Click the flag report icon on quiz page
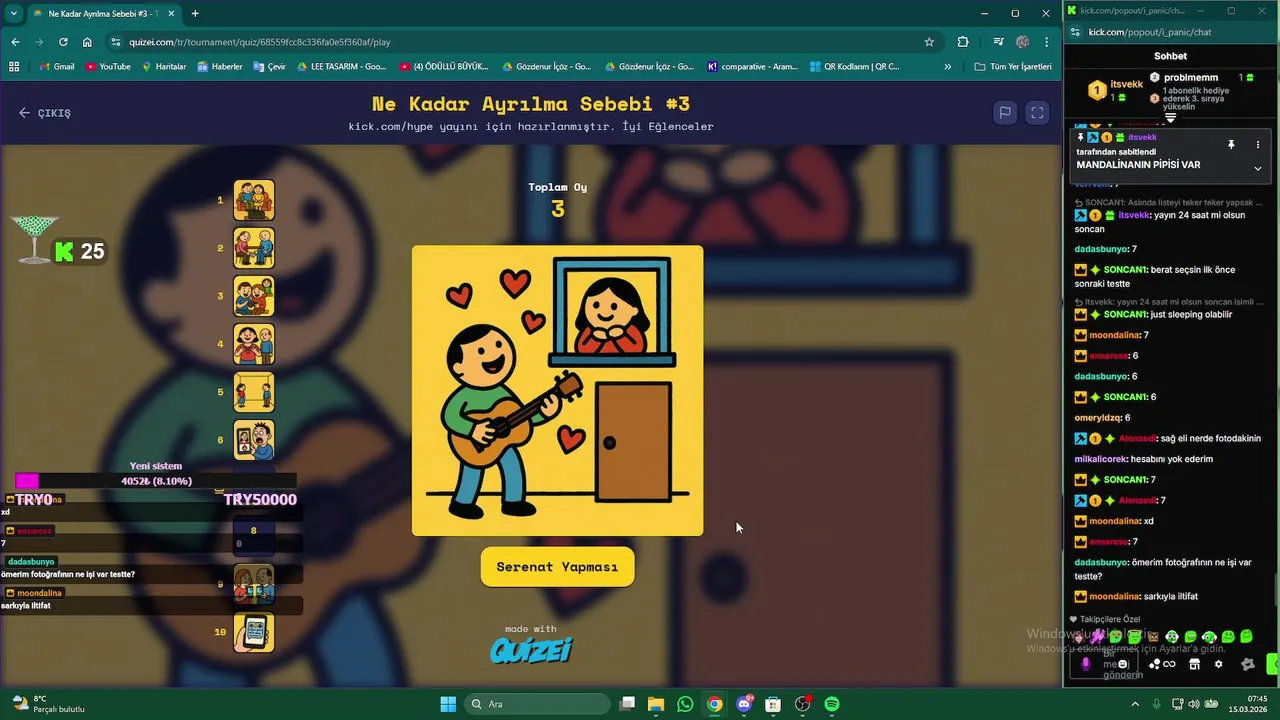The image size is (1280, 720). 1005,113
